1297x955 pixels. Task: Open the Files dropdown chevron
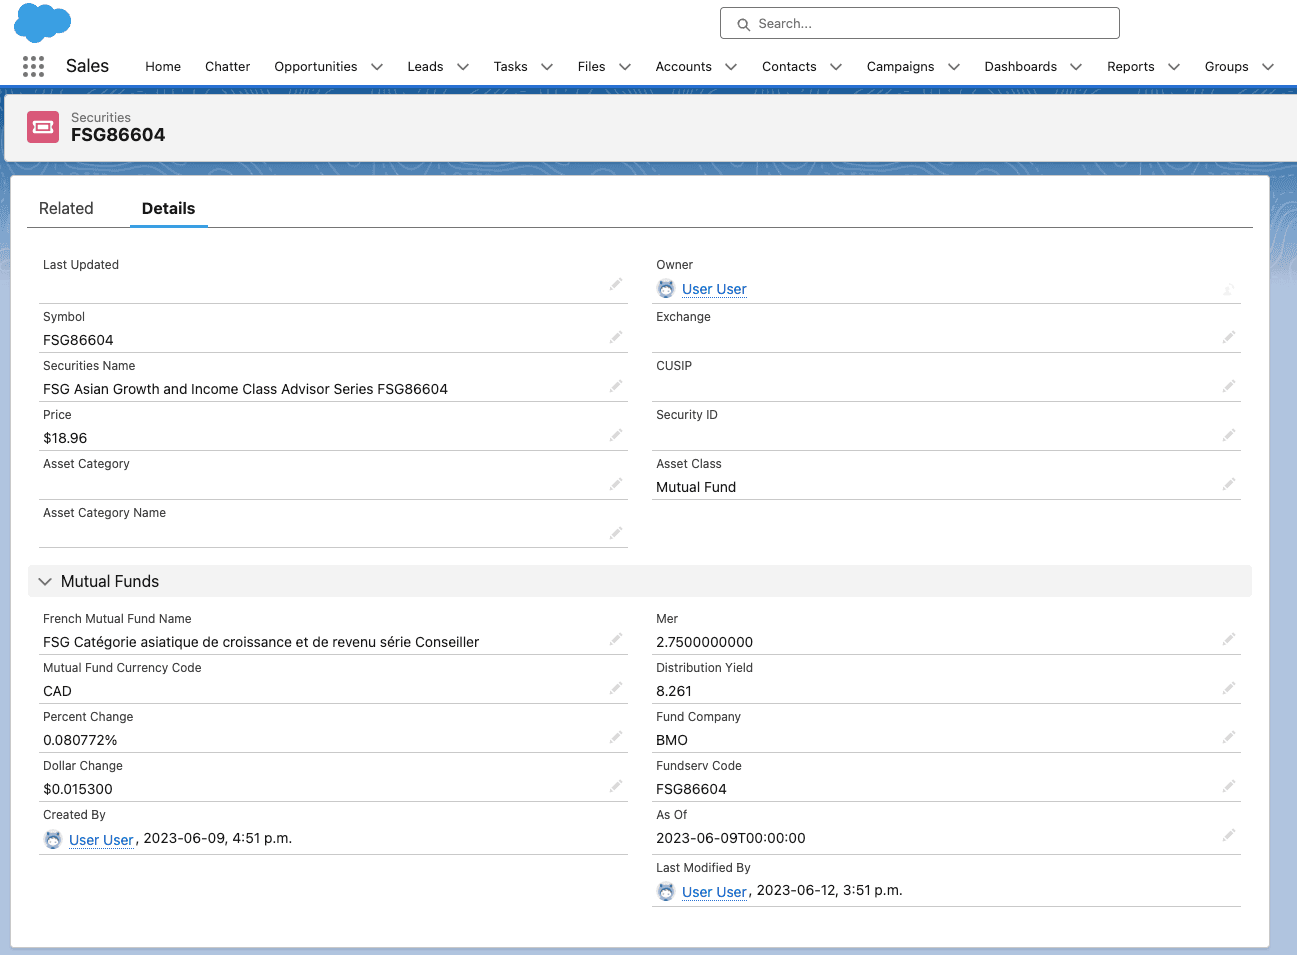[x=625, y=67]
